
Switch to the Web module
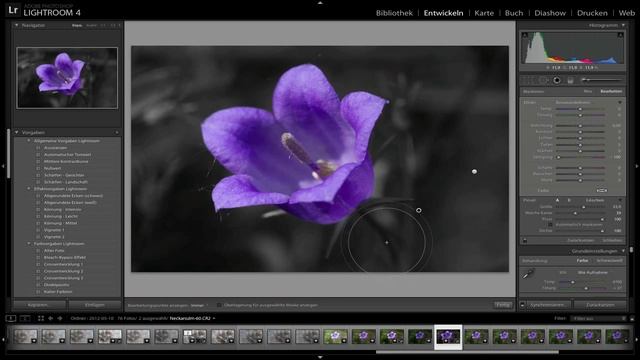(x=627, y=13)
